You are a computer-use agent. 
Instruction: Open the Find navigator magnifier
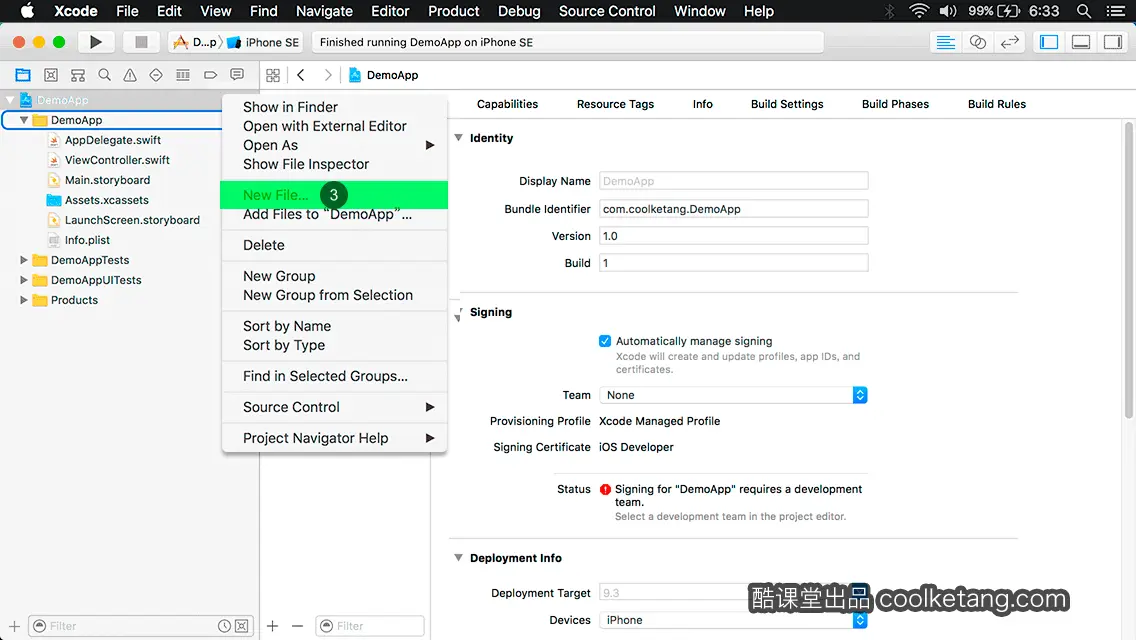click(x=104, y=75)
